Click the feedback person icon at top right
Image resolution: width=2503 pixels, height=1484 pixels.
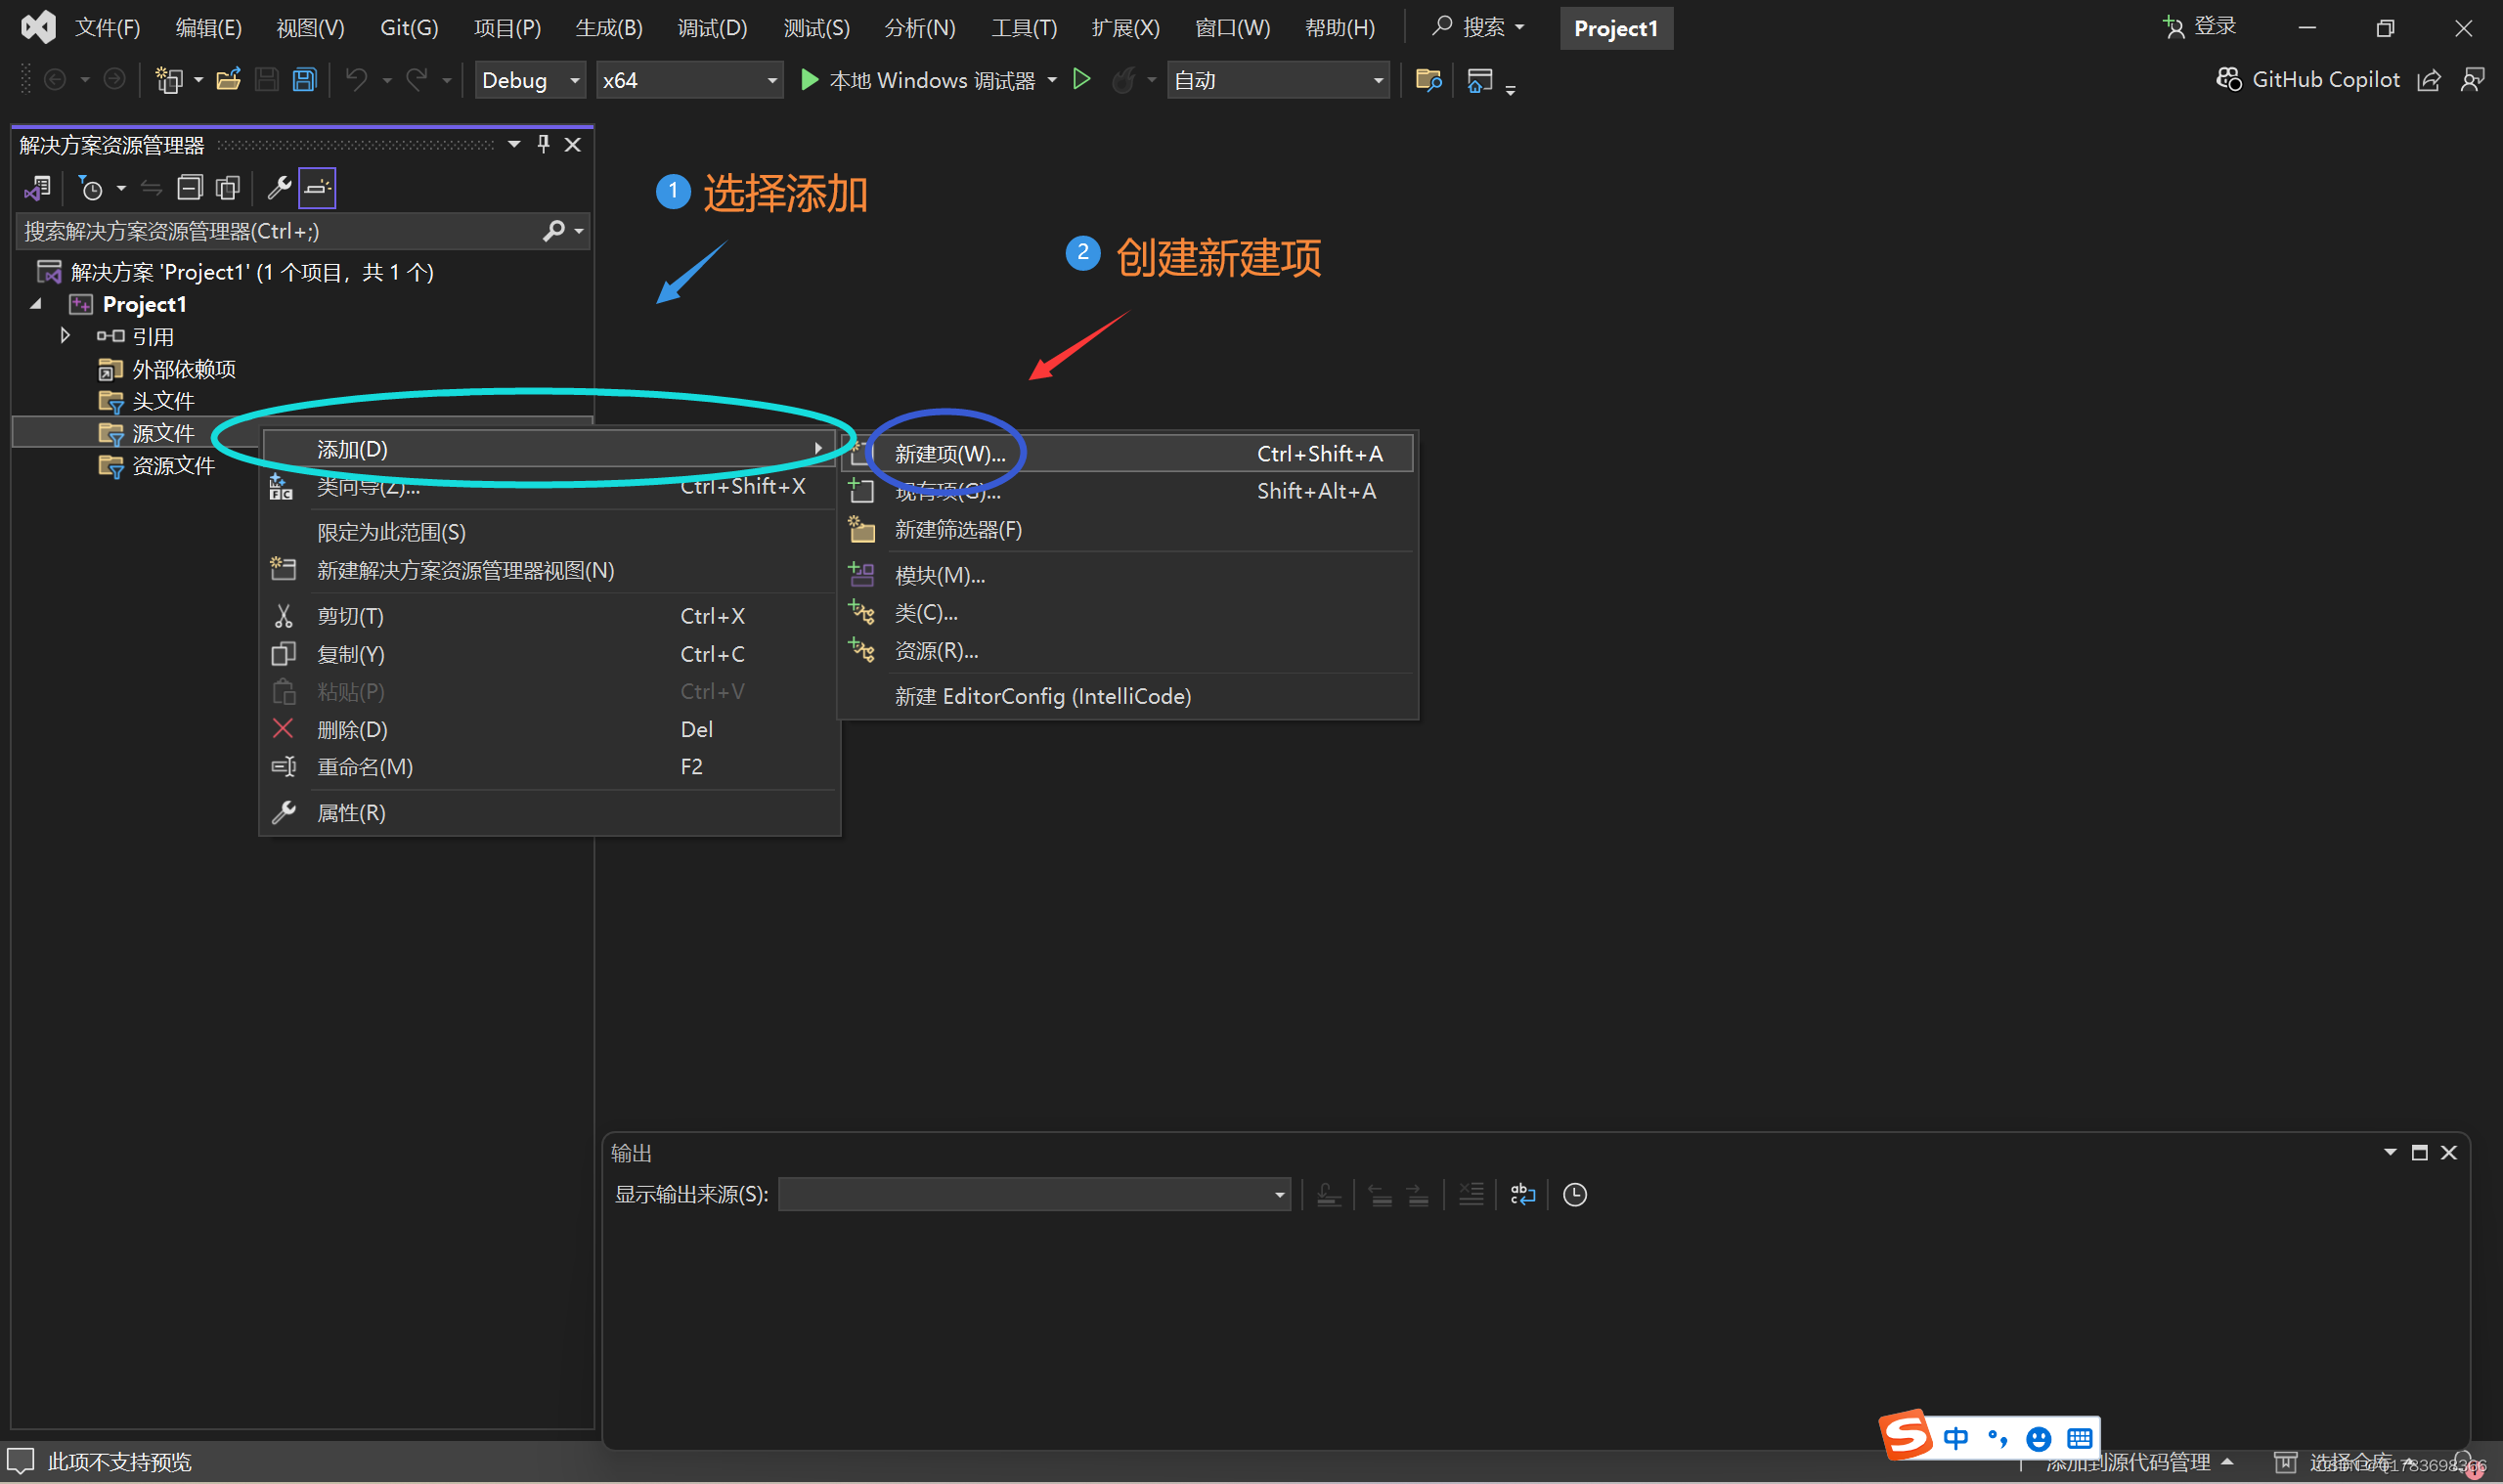(2472, 80)
